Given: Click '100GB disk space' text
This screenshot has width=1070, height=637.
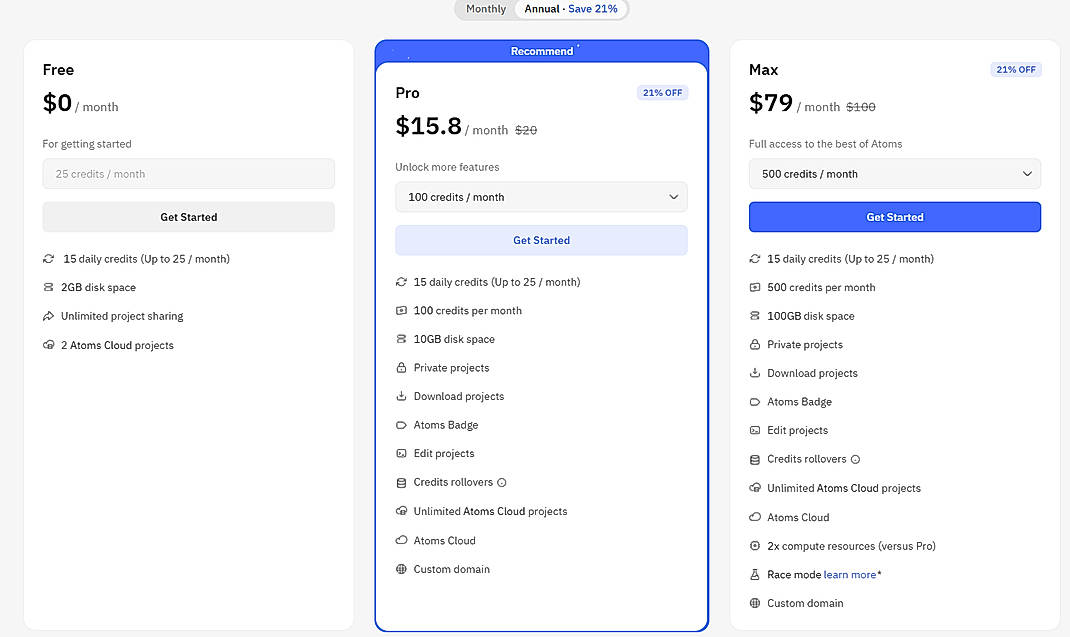Looking at the screenshot, I should pyautogui.click(x=811, y=316).
